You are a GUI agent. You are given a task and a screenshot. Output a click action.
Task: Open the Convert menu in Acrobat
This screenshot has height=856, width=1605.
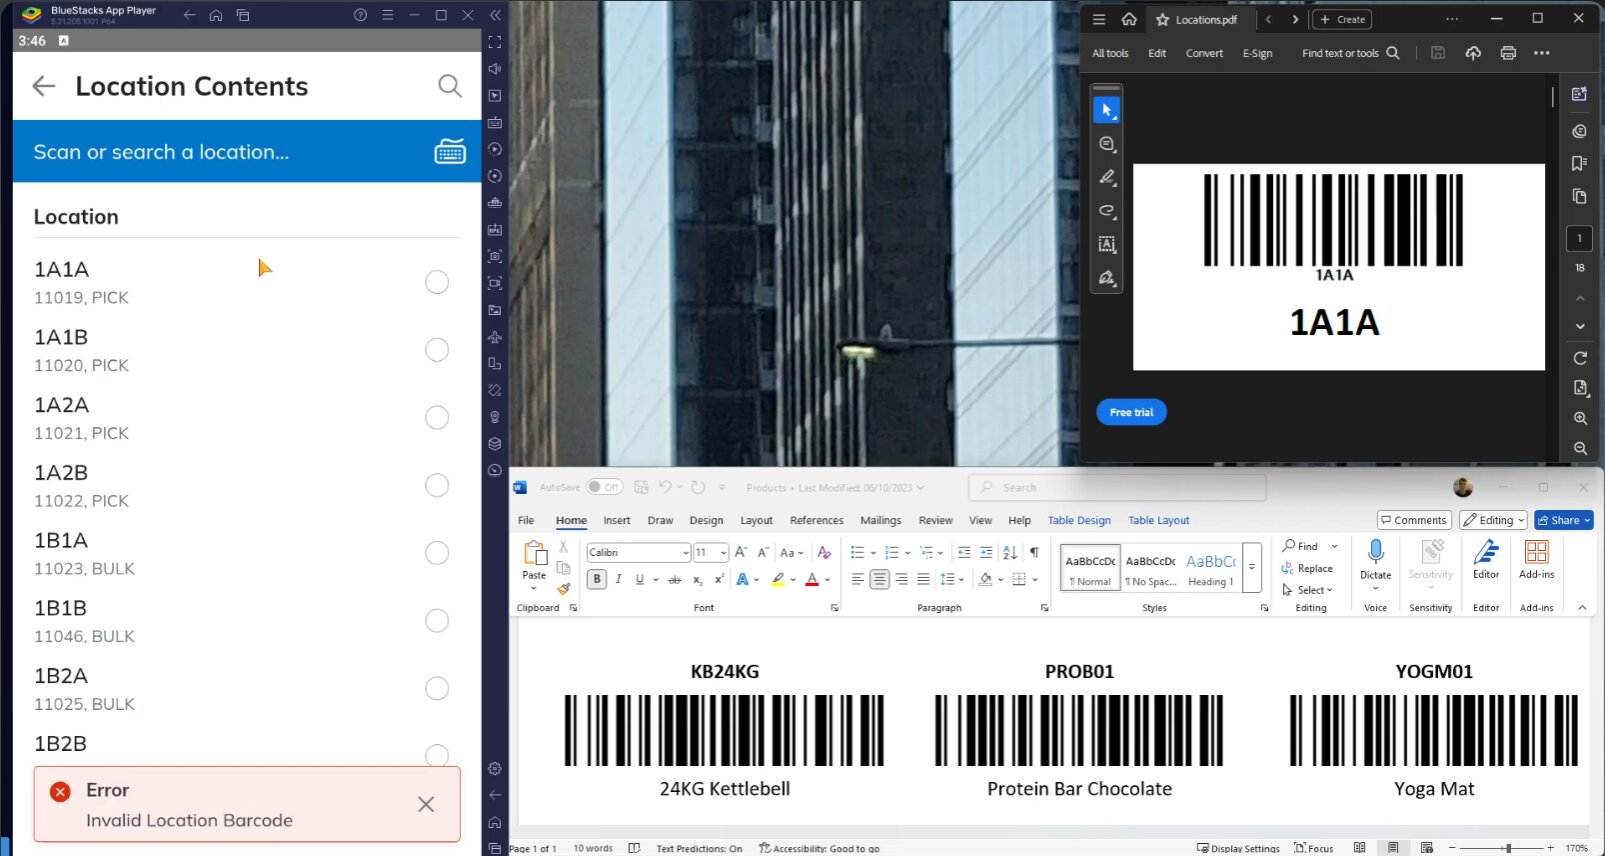[1204, 53]
